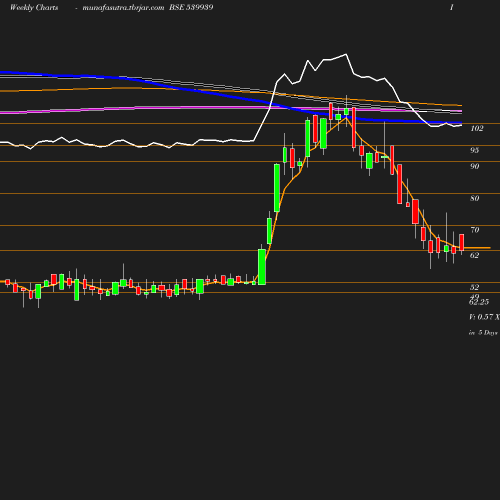Click the "BSE 539939" ticker text
Image resolution: width=500 pixels, height=500 pixels.
(191, 7)
